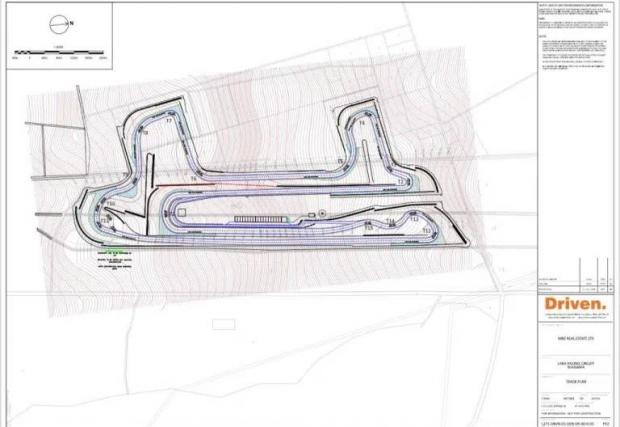Click the north arrow compass symbol
This screenshot has height=427, width=620.
tap(65, 20)
